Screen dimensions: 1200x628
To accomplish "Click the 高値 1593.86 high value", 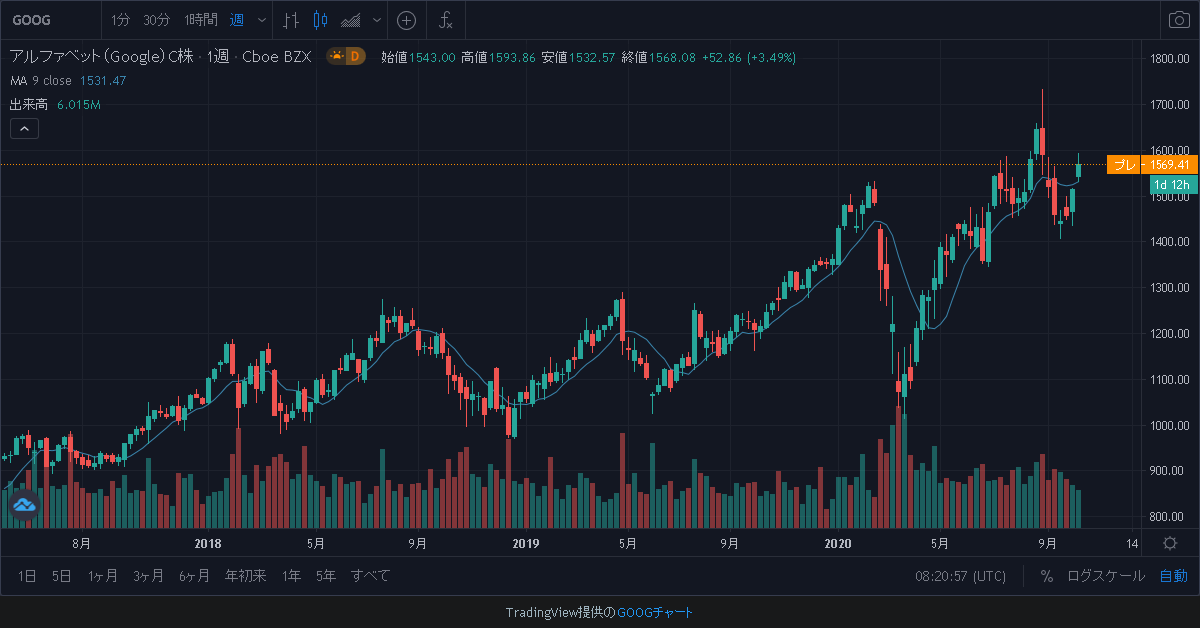I will point(498,58).
